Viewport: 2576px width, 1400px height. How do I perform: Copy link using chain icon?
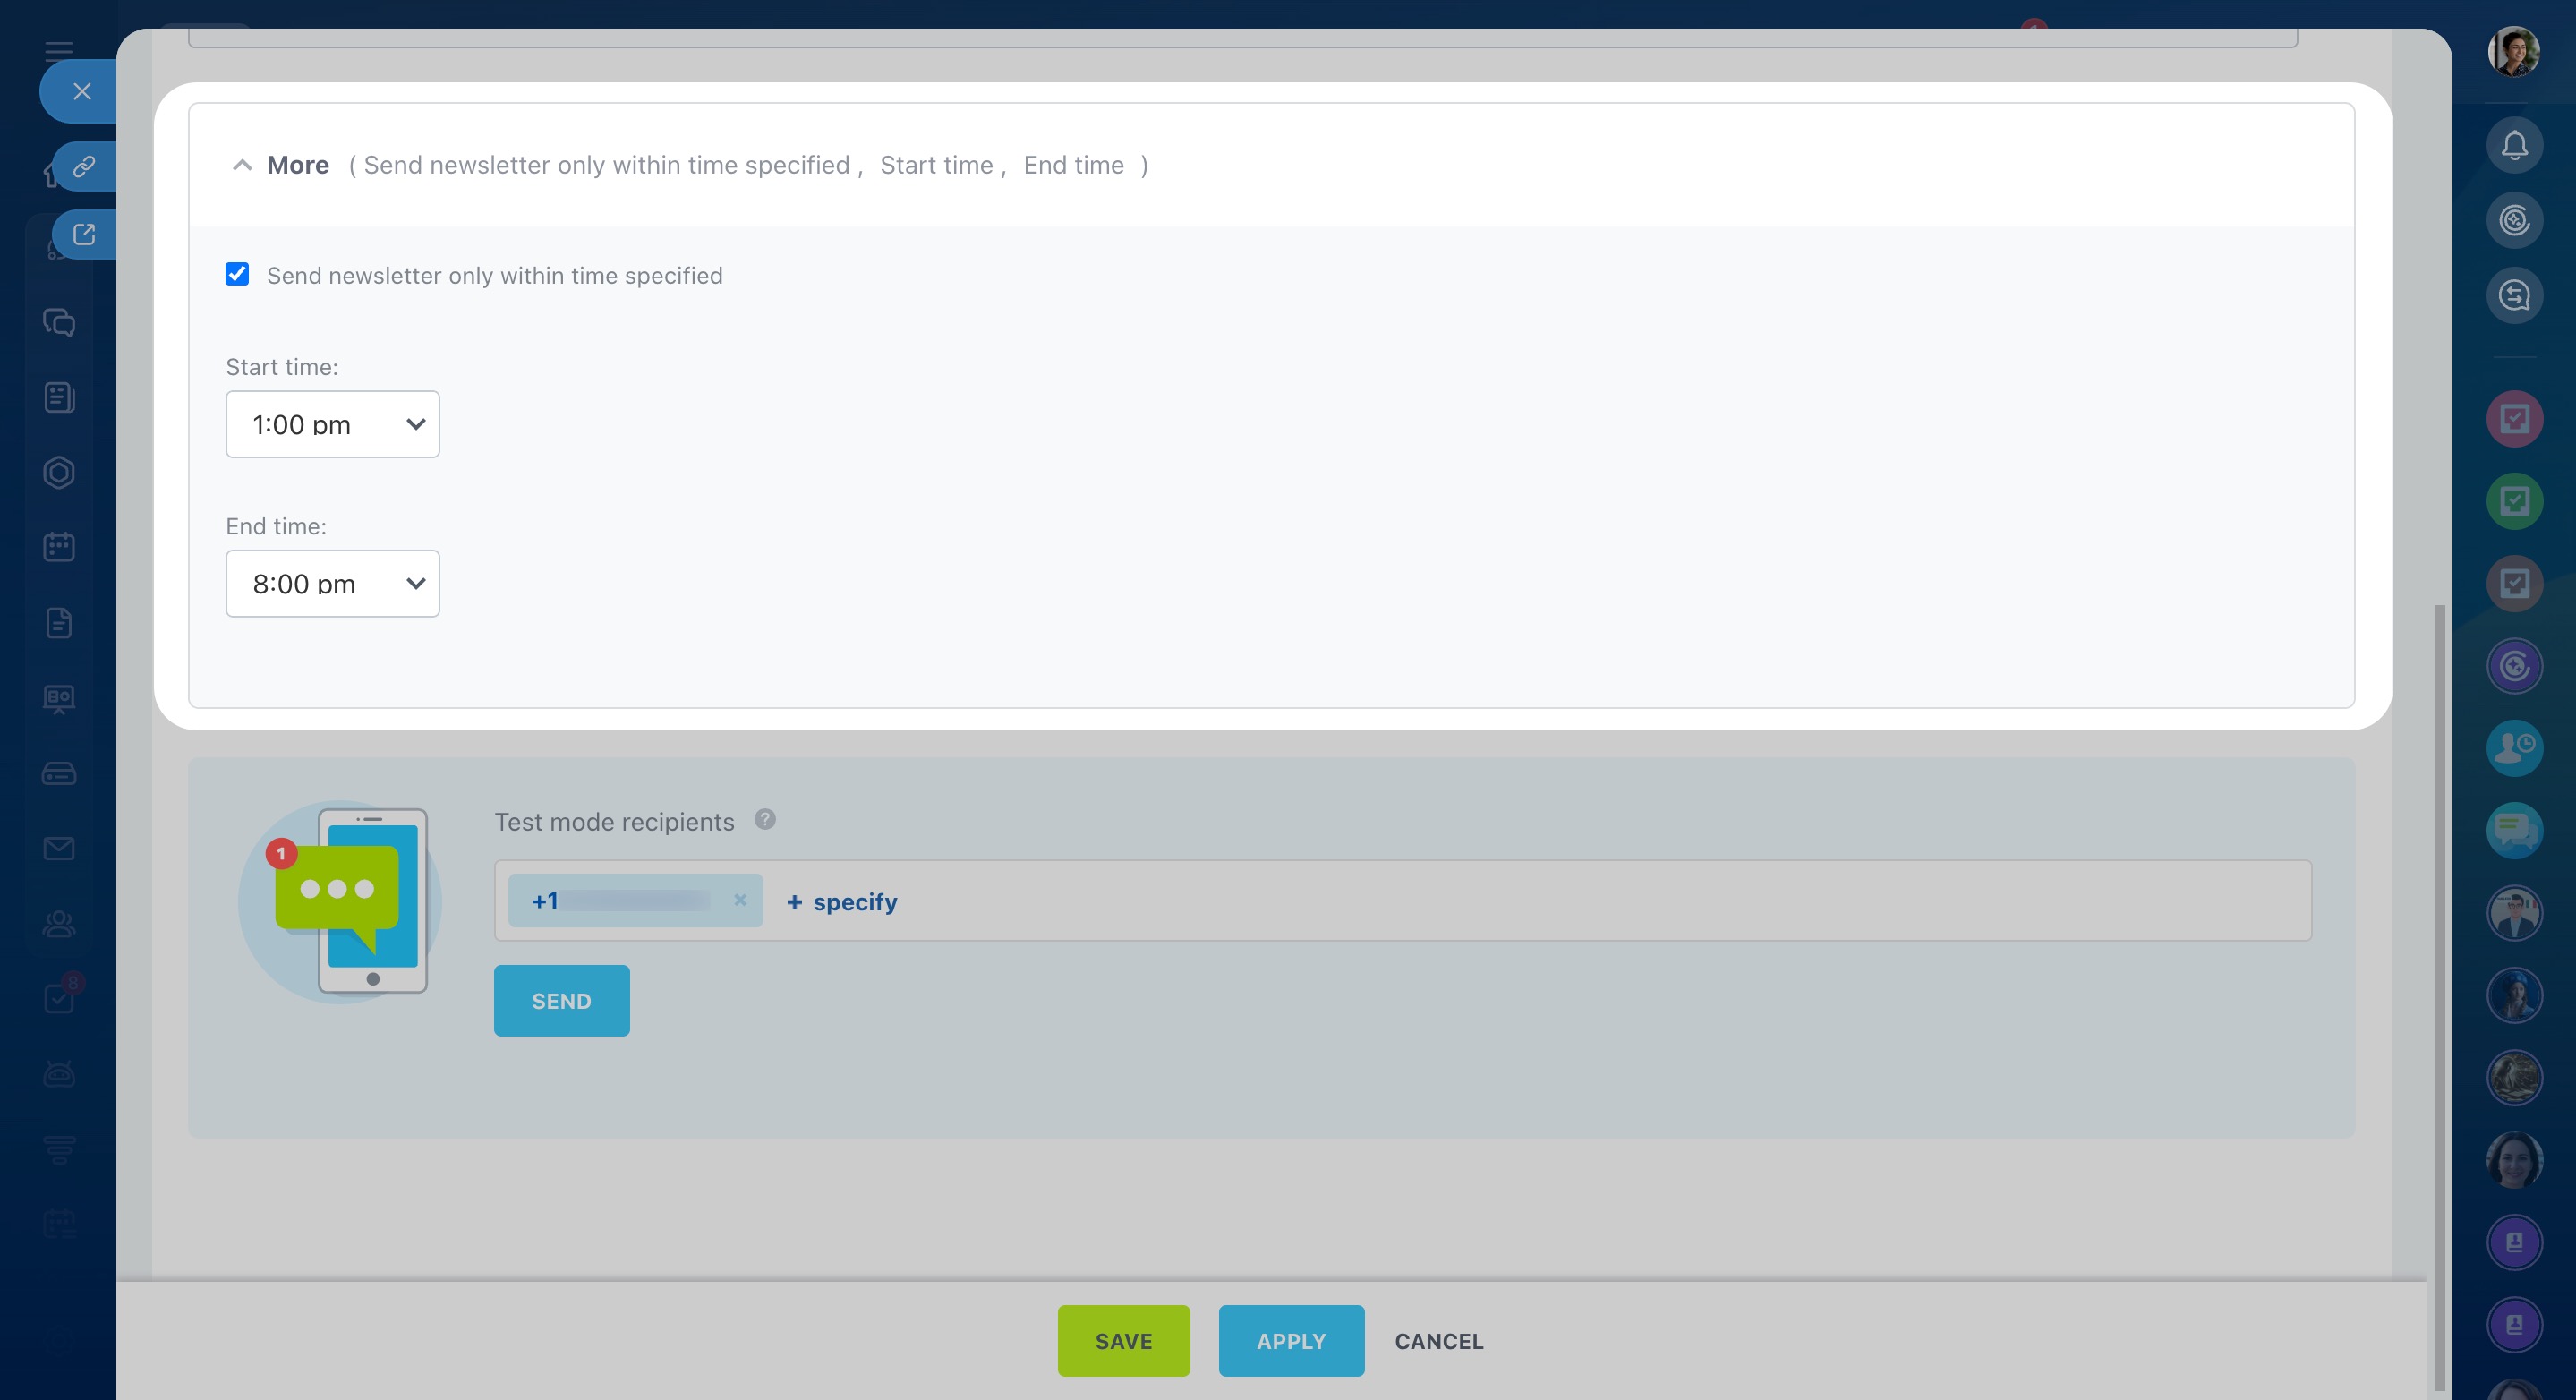tap(84, 166)
